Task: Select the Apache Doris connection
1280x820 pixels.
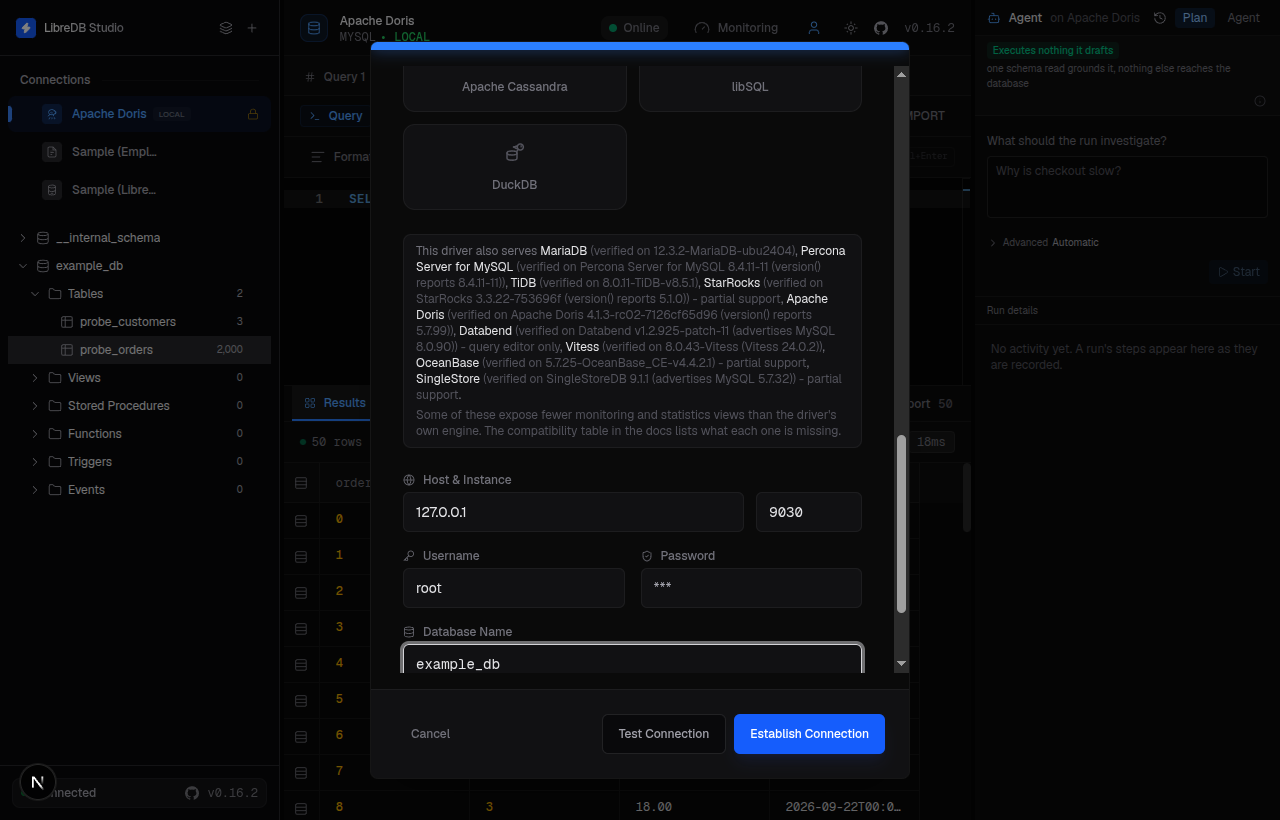Action: (x=139, y=114)
